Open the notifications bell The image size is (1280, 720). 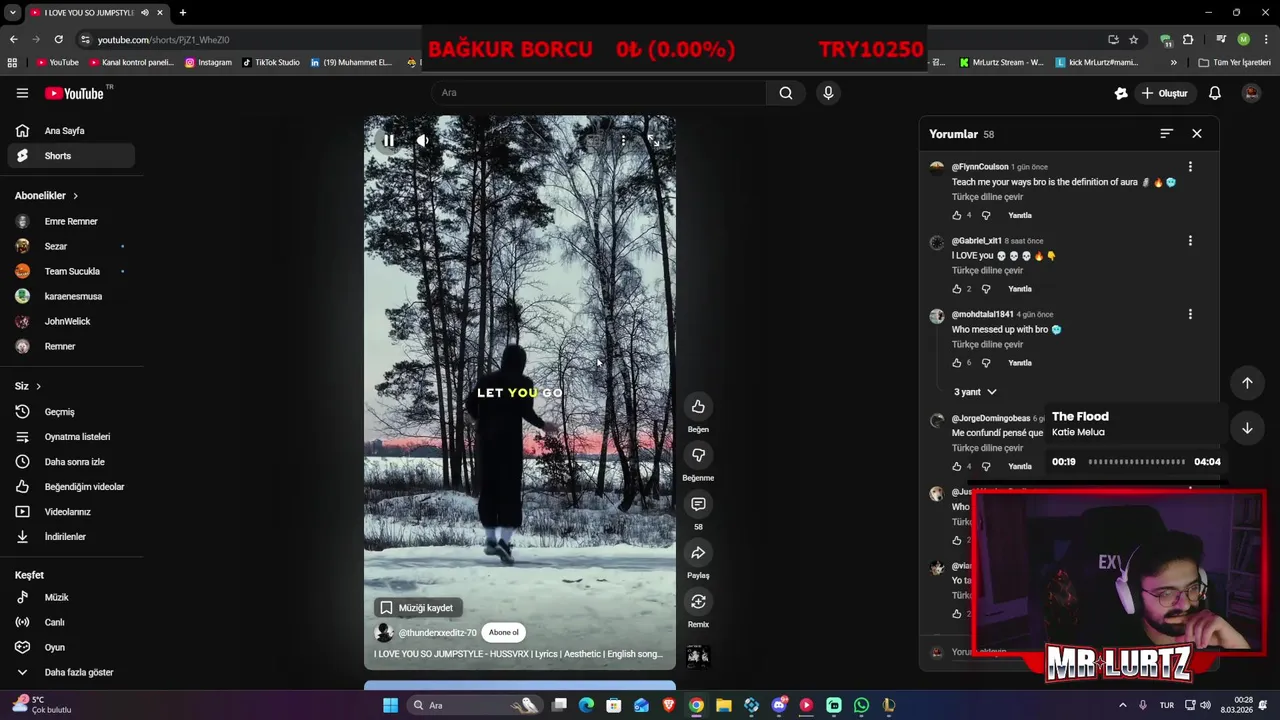(x=1215, y=93)
